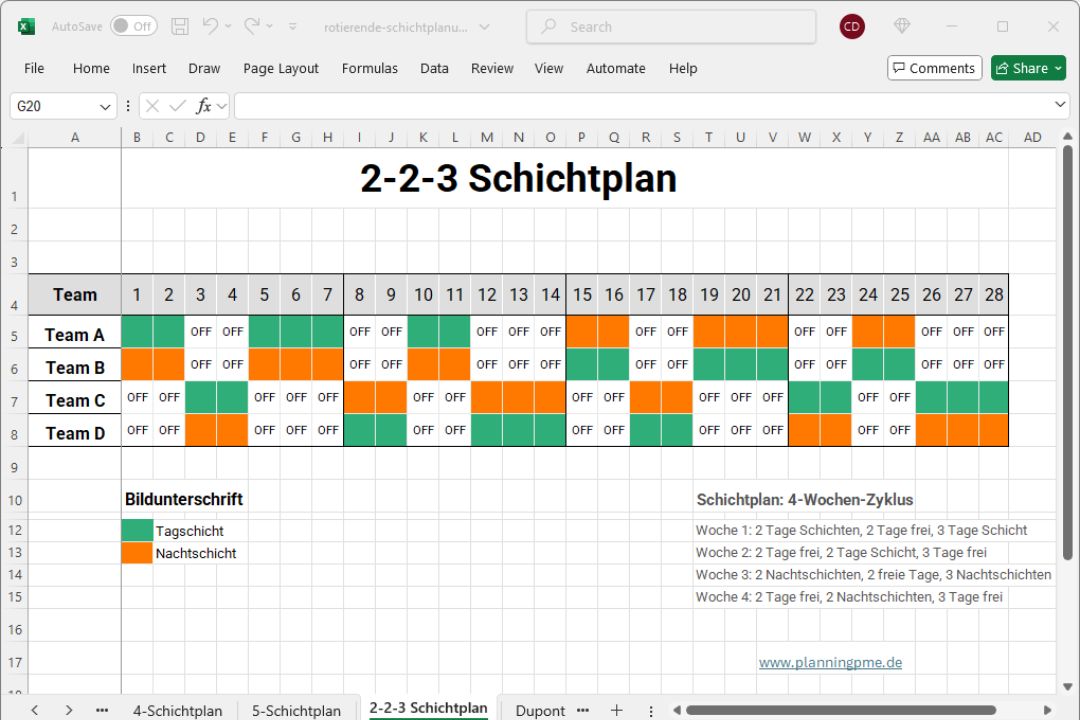Add a new sheet with plus icon

click(x=616, y=710)
